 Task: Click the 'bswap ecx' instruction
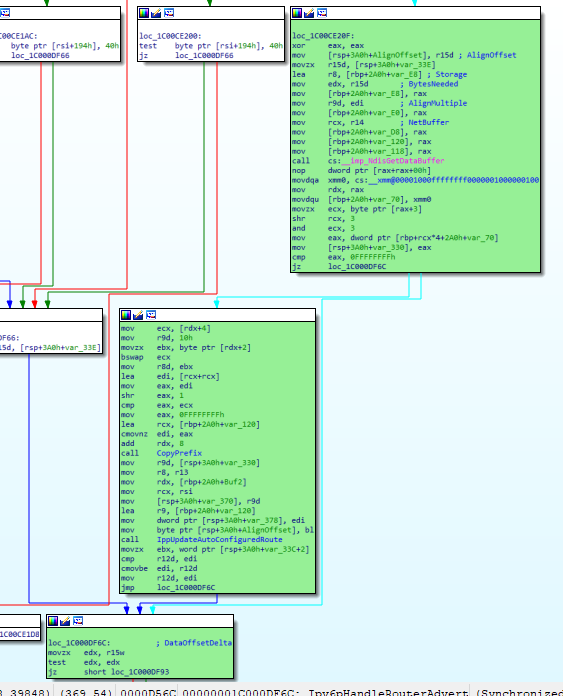pos(145,357)
